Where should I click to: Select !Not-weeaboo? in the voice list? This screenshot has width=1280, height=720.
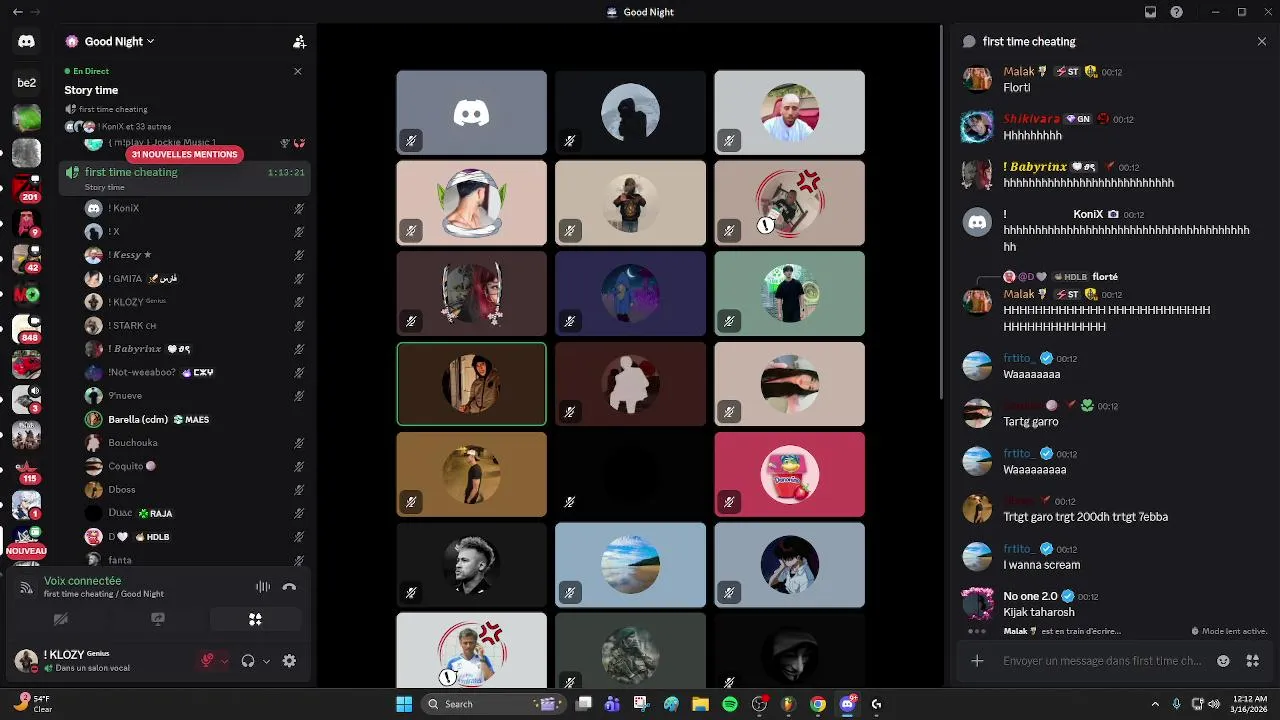196,372
